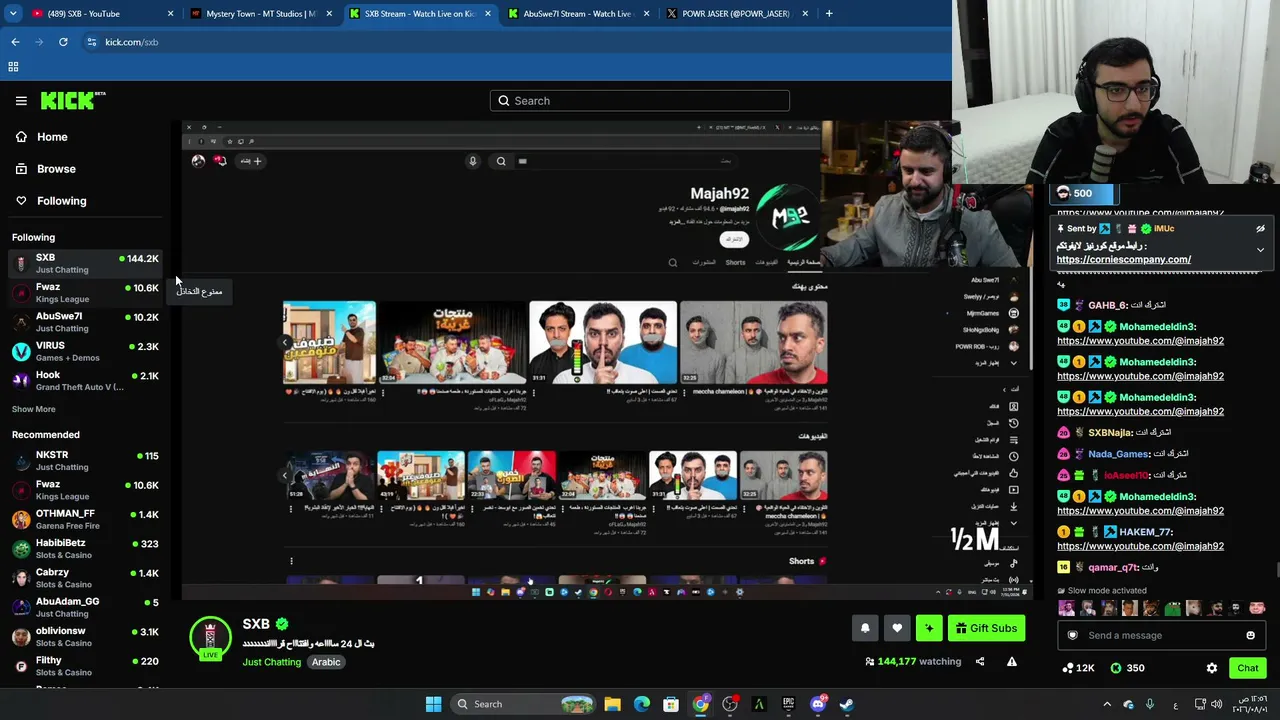Open Google Chrome on the taskbar
1280x720 pixels.
click(700, 704)
